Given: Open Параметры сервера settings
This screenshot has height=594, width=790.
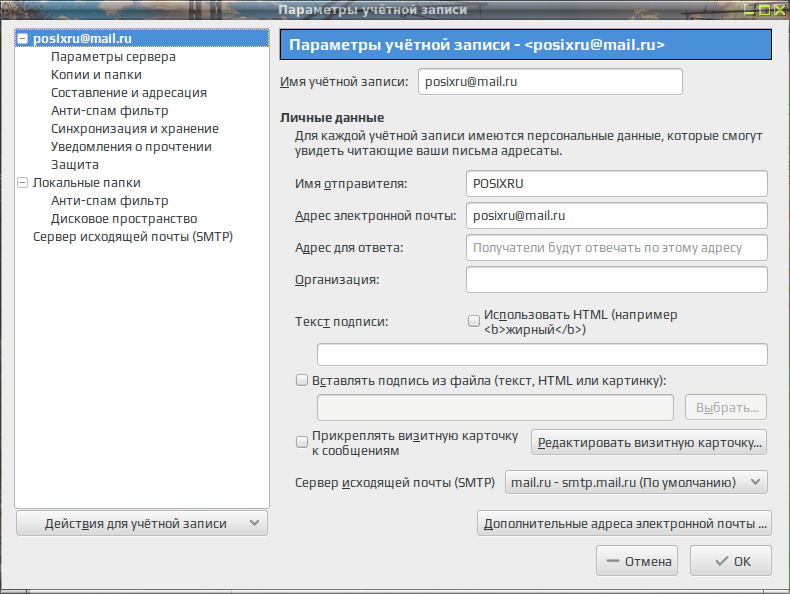Looking at the screenshot, I should point(113,57).
